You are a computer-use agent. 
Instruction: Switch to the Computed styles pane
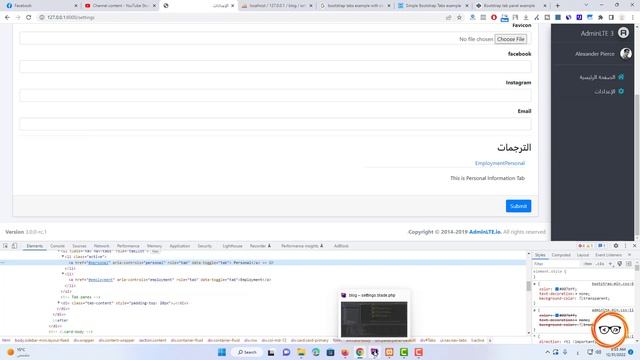[561, 255]
